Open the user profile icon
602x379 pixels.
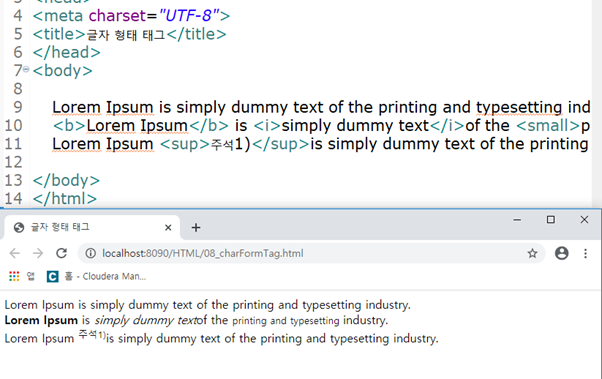(561, 253)
